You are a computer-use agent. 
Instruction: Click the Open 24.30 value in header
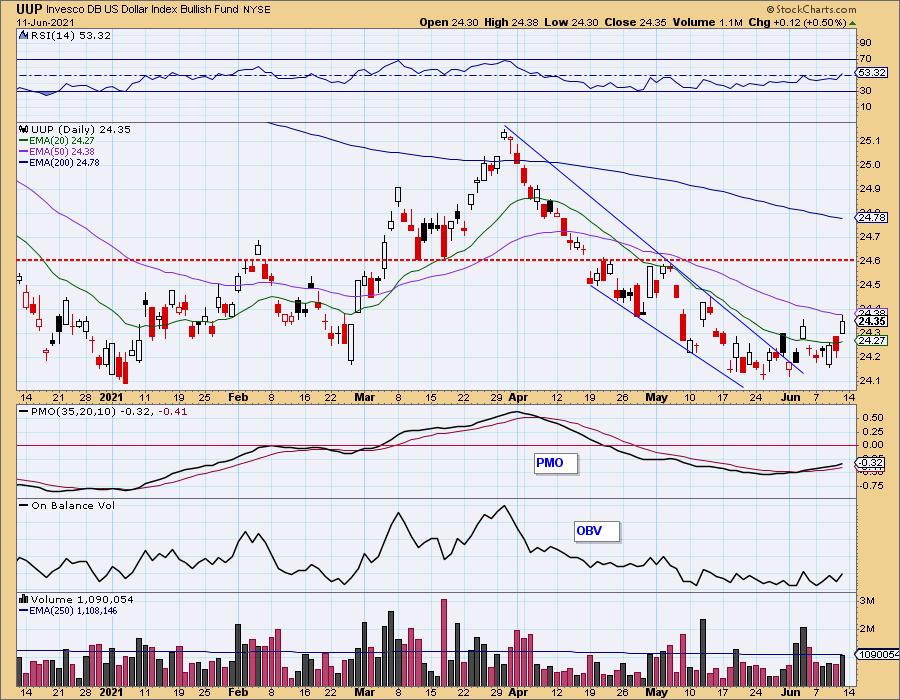(448, 22)
